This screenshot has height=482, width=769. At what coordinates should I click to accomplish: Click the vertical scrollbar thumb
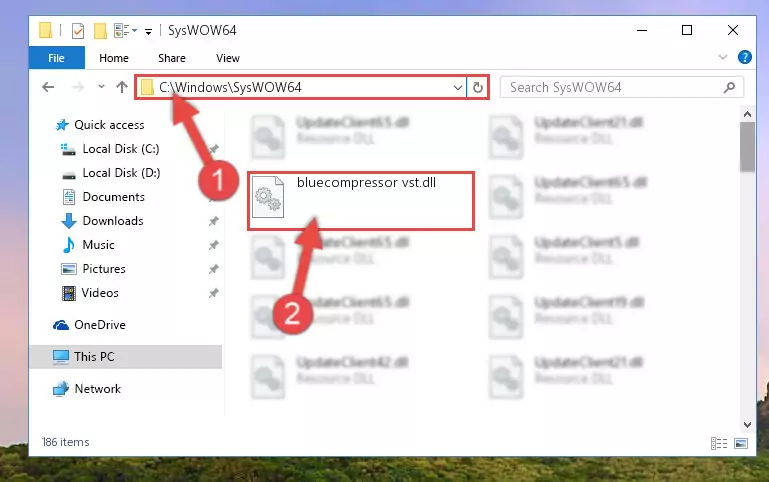747,147
